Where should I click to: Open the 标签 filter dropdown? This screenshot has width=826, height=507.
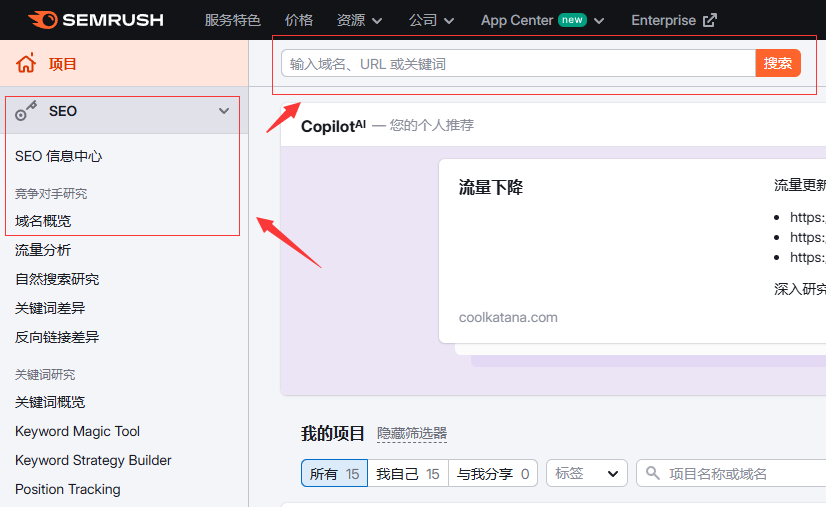click(587, 473)
